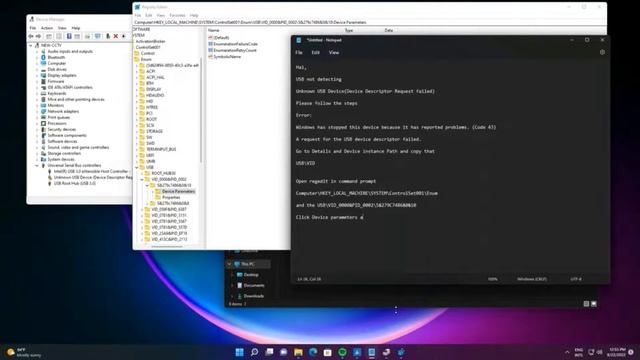Select Display adapters in Device Manager

pos(62,76)
